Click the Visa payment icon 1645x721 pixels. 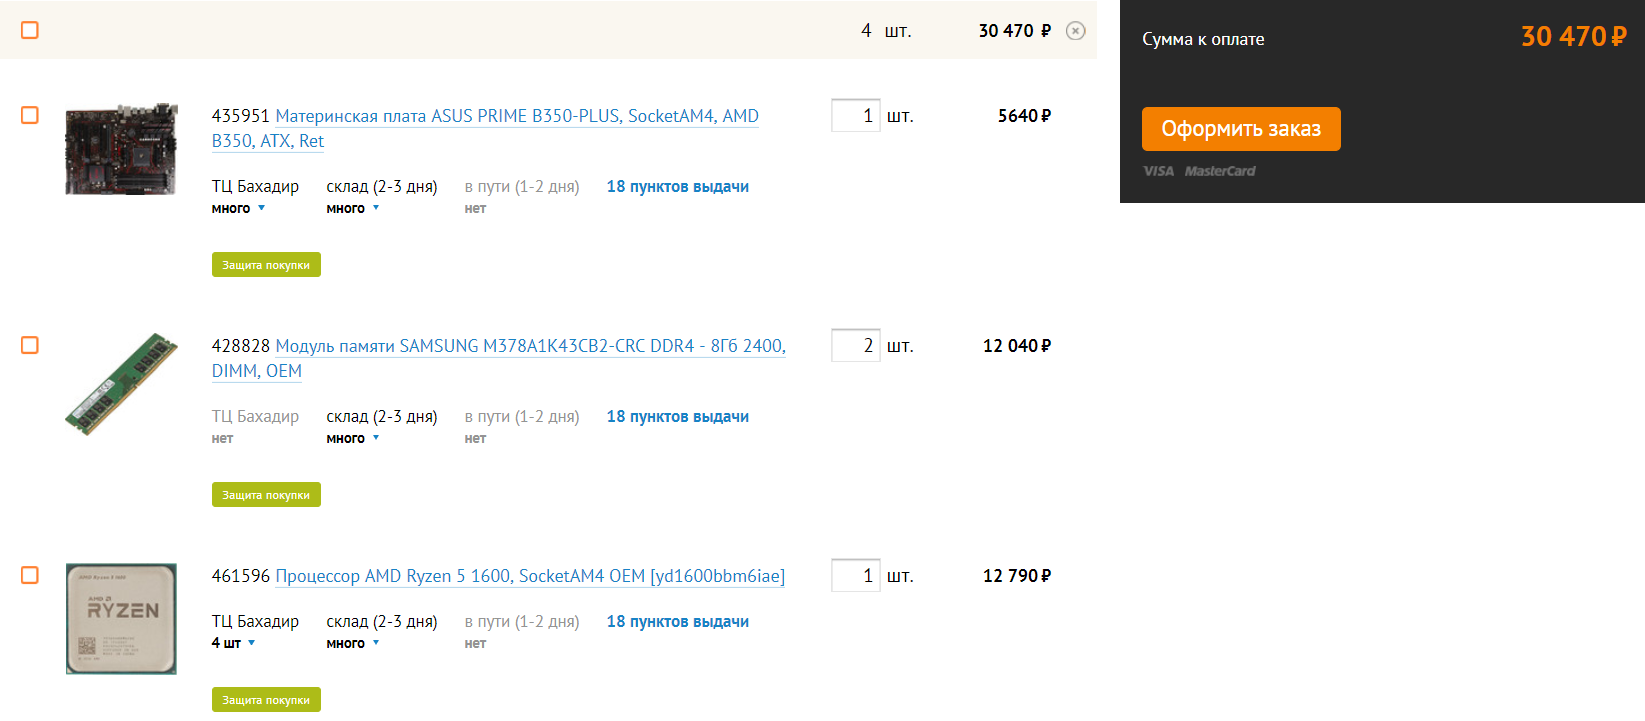click(x=1158, y=171)
